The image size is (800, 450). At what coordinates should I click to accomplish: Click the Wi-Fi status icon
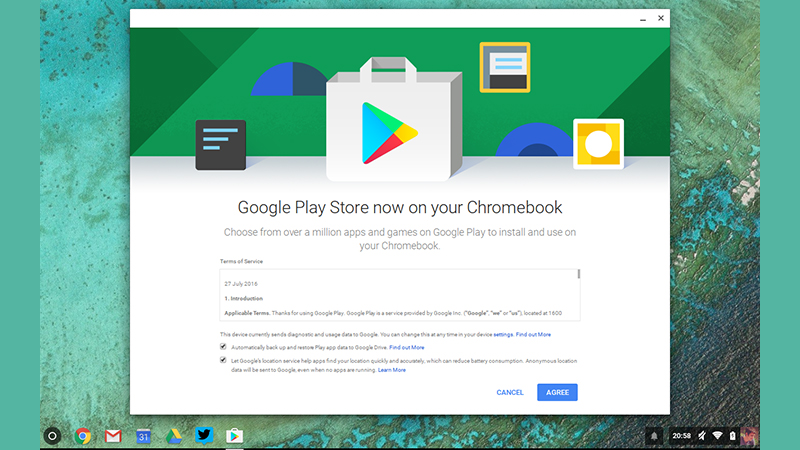tap(717, 436)
